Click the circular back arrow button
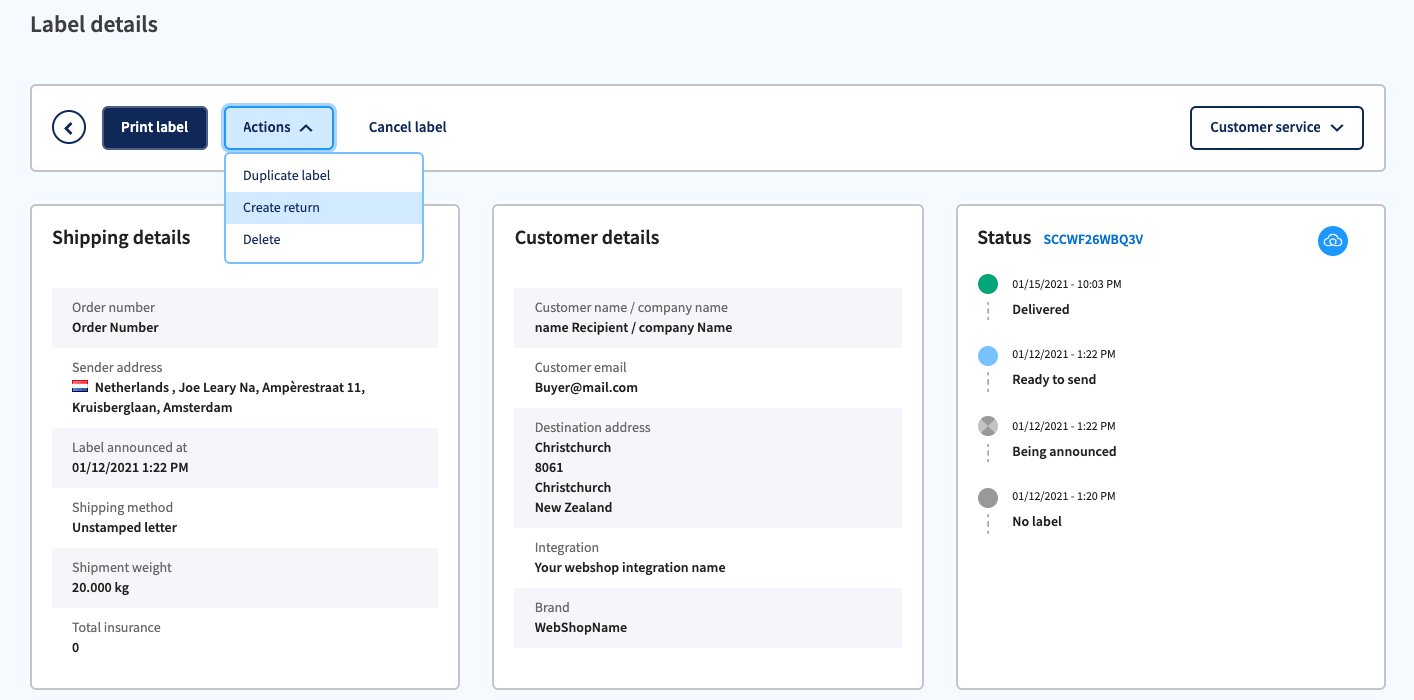The width and height of the screenshot is (1414, 700). (x=69, y=127)
